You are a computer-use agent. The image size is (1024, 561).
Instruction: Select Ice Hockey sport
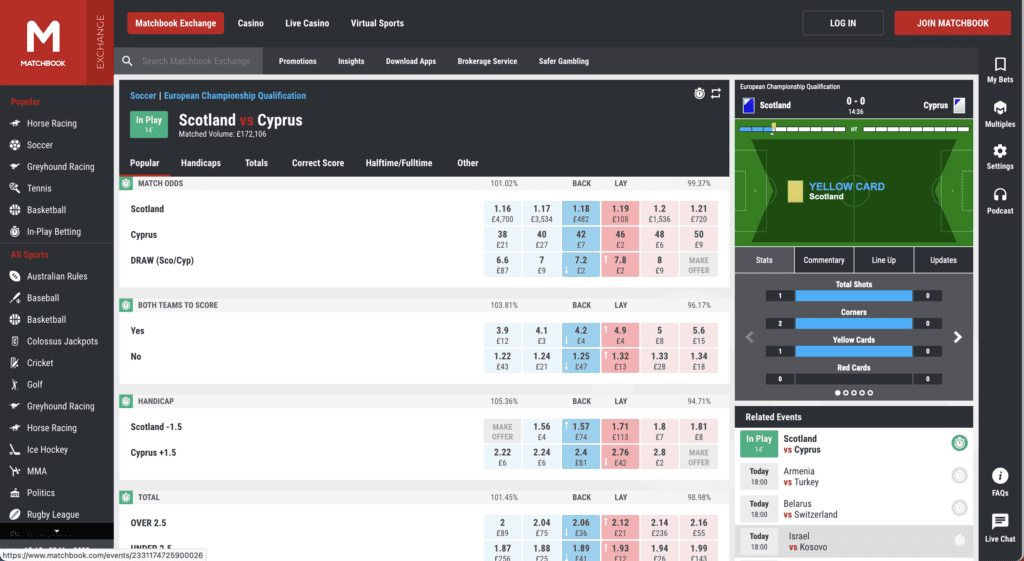(x=47, y=449)
